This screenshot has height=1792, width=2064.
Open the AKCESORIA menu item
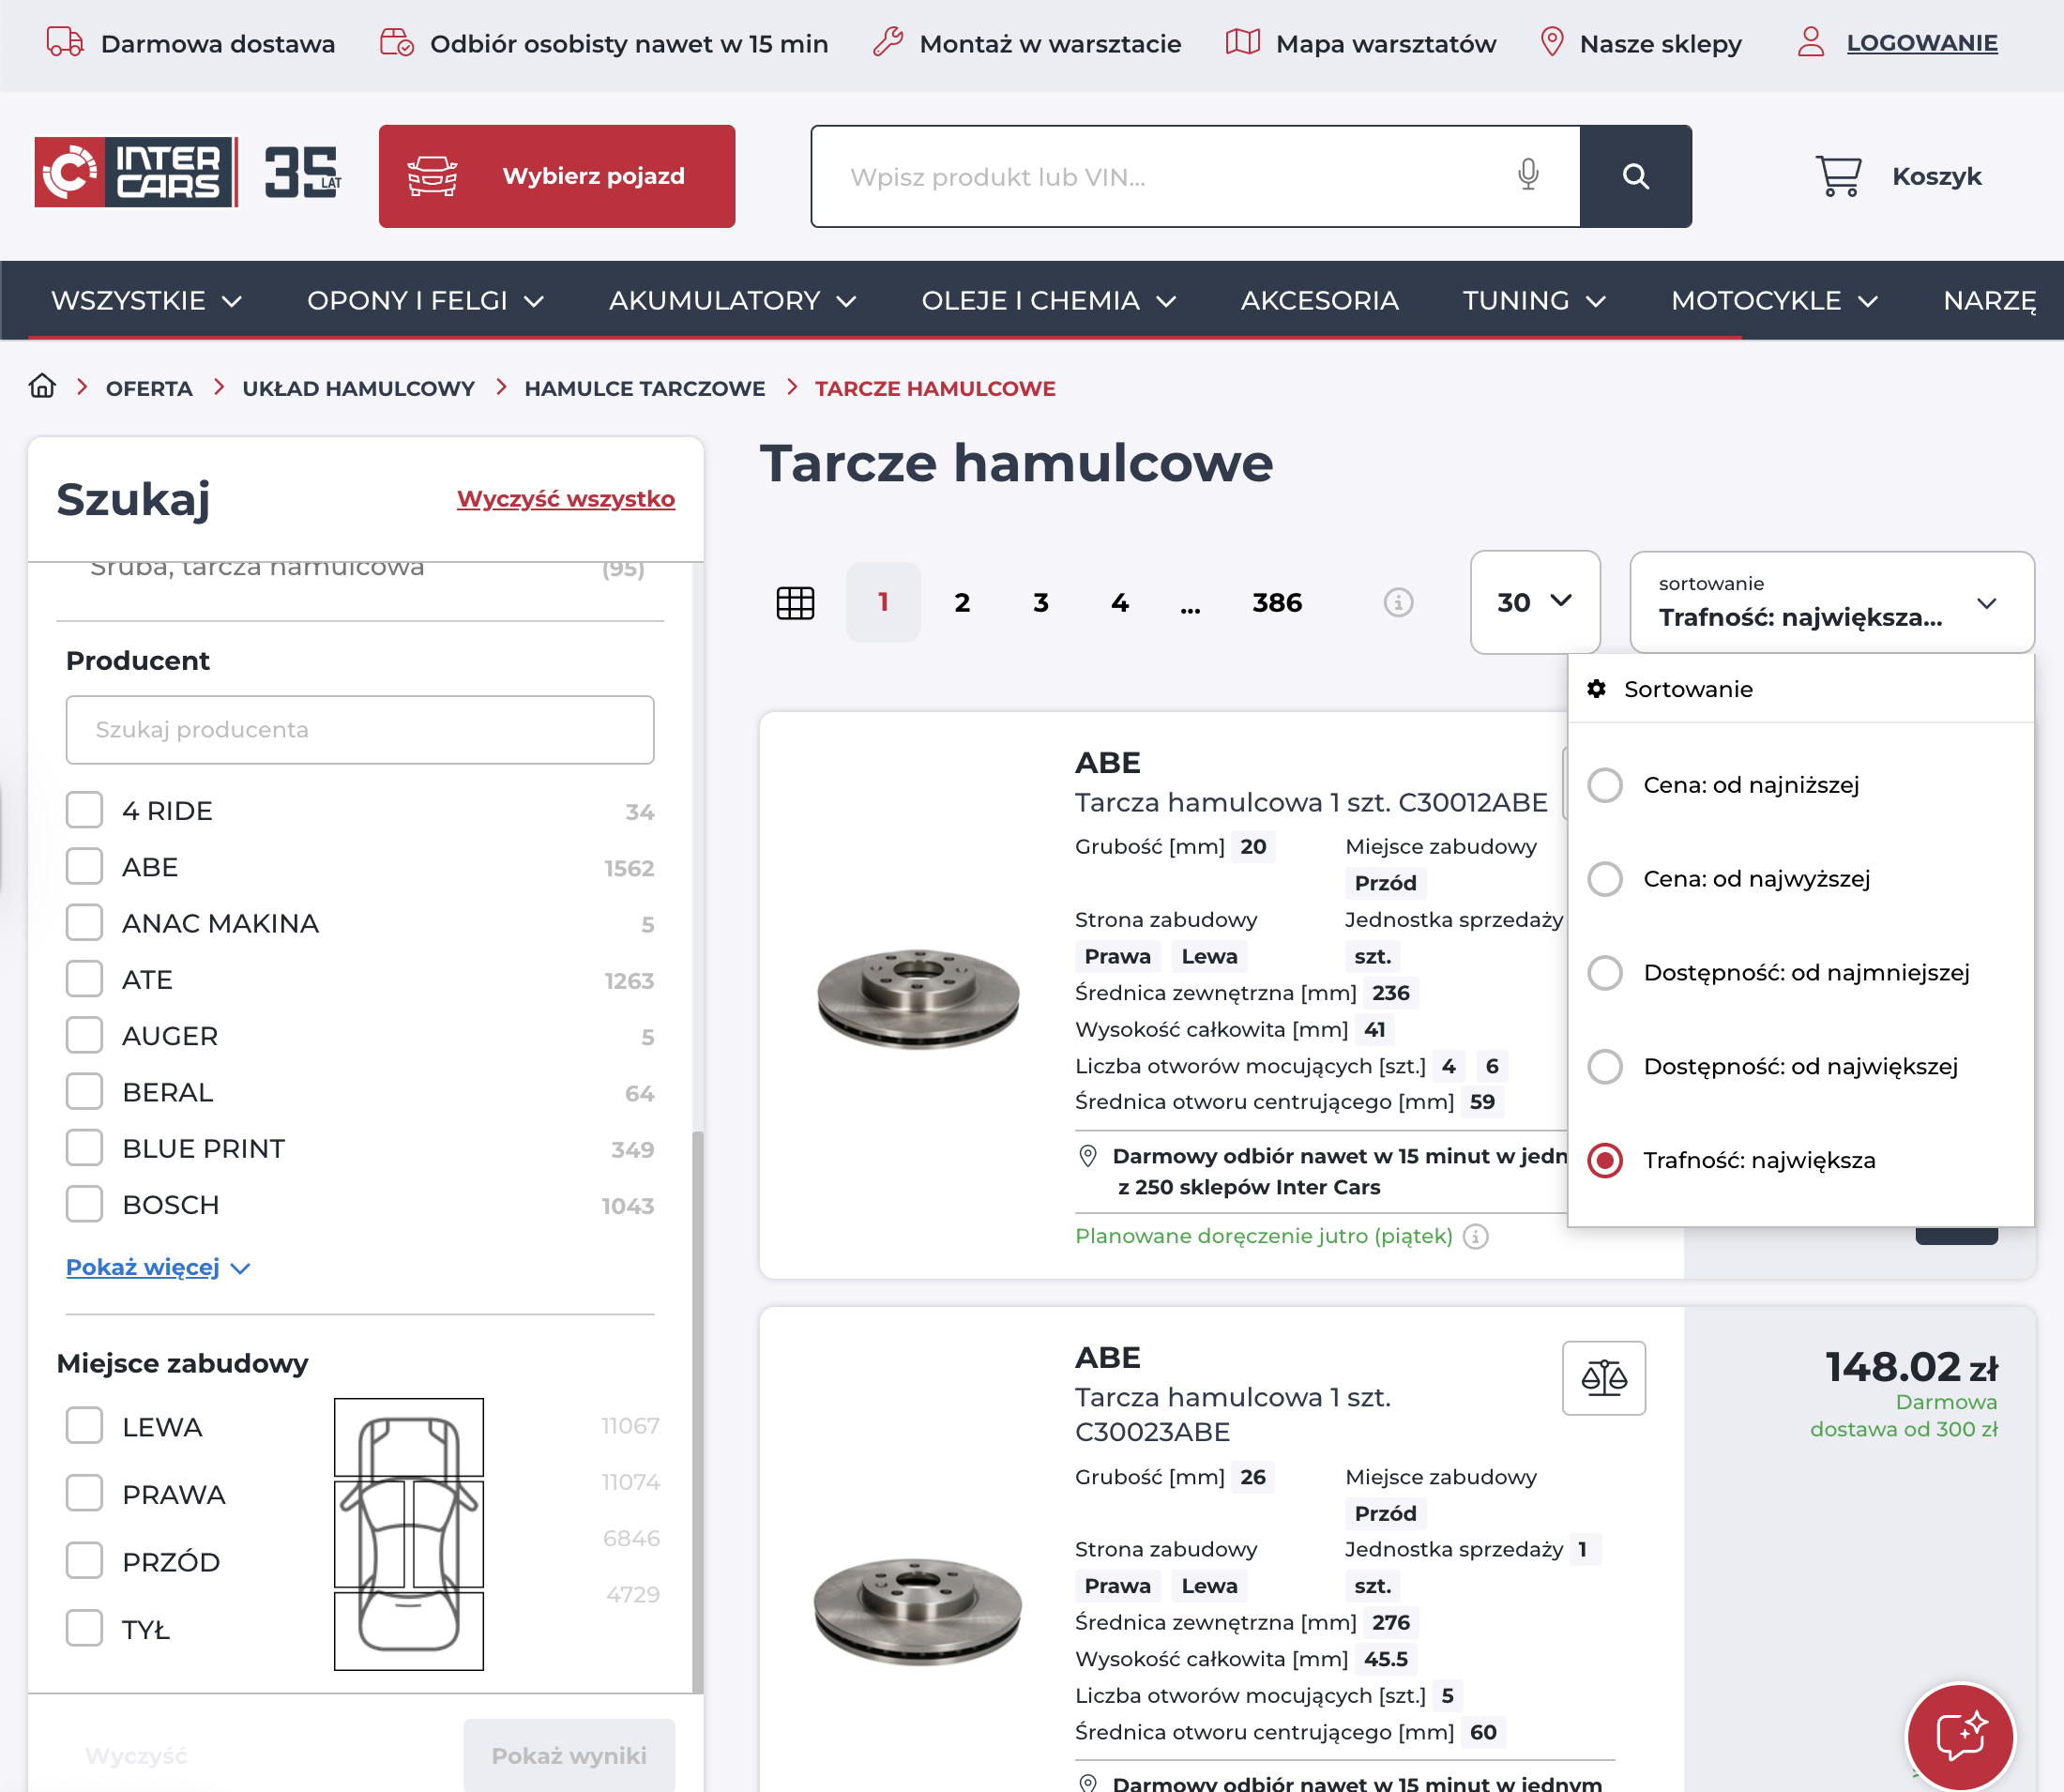pyautogui.click(x=1319, y=301)
